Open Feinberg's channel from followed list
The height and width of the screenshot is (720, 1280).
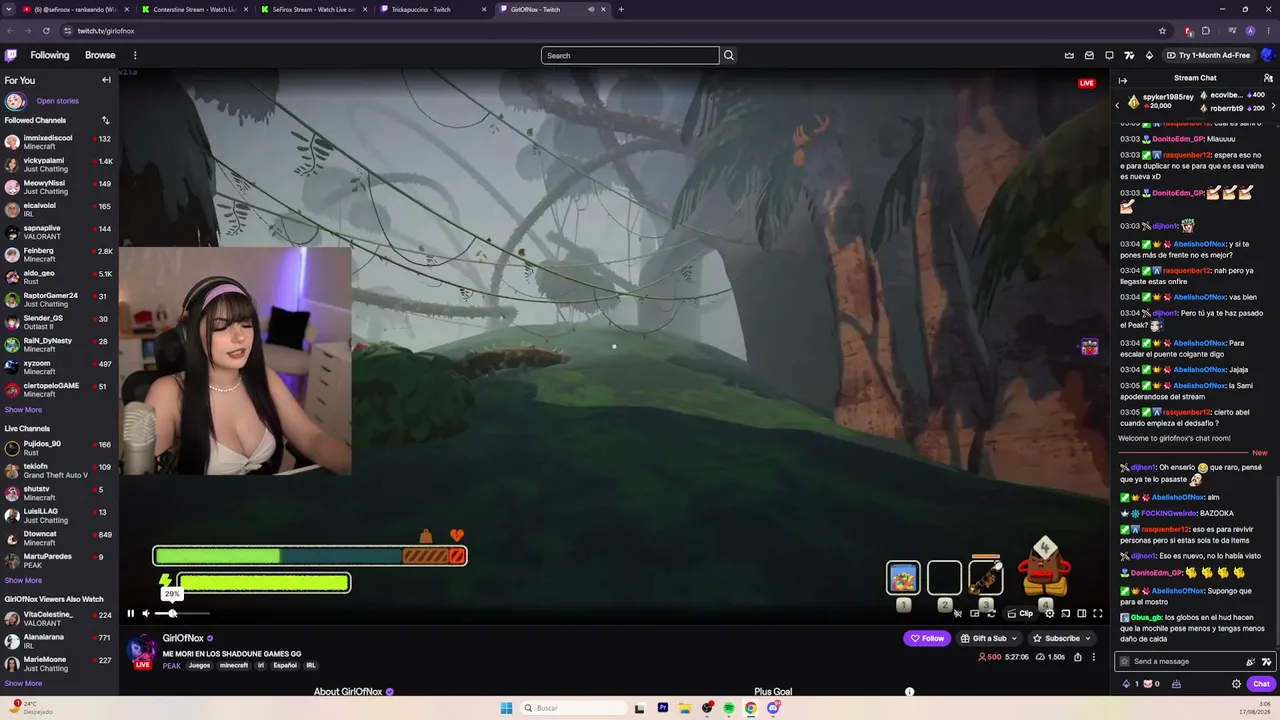58,255
